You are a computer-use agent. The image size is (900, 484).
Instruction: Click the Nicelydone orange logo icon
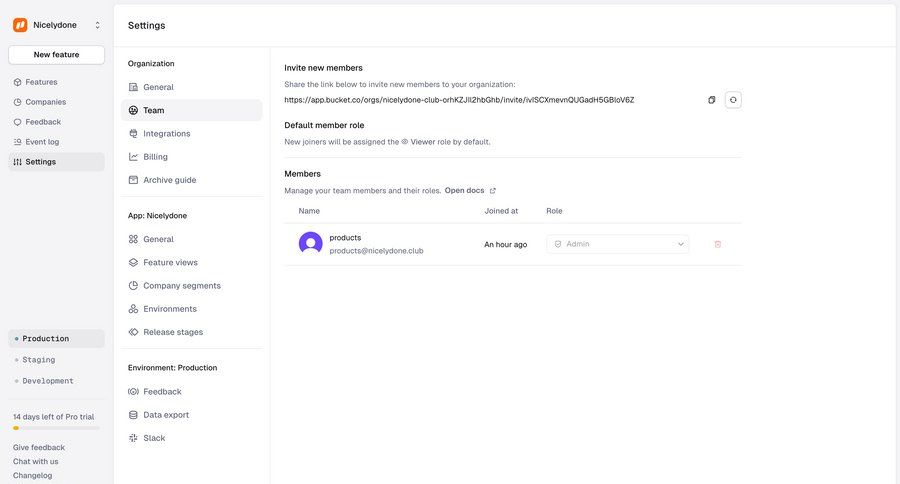click(x=20, y=25)
